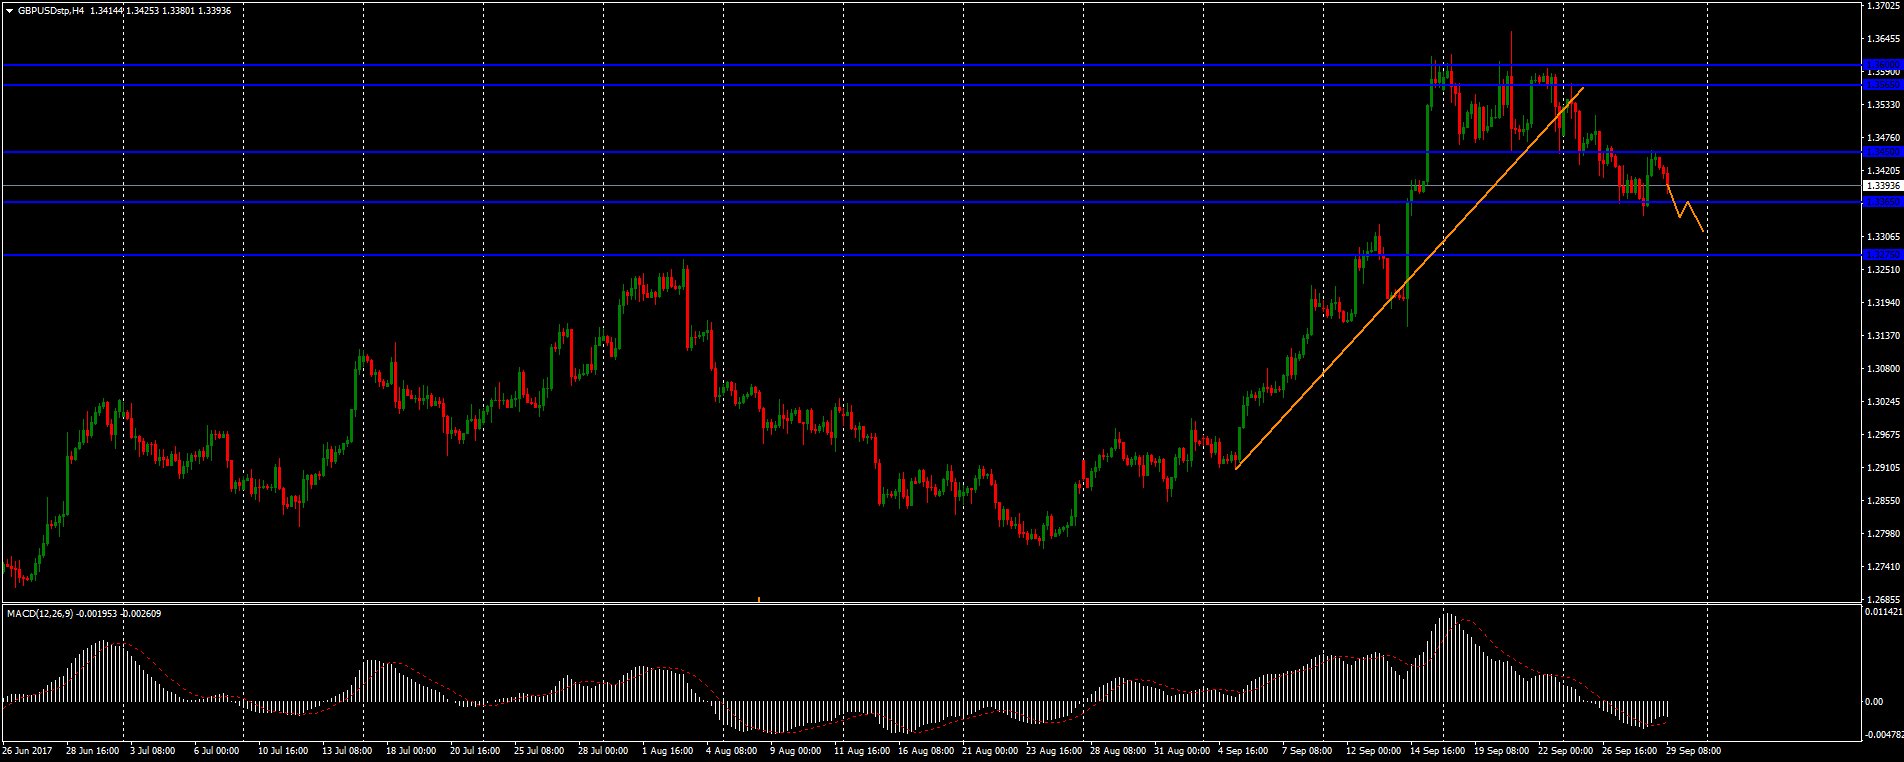Click the 28 Aug 08:00 time label
Screen dimensions: 1904x762
[1116, 750]
